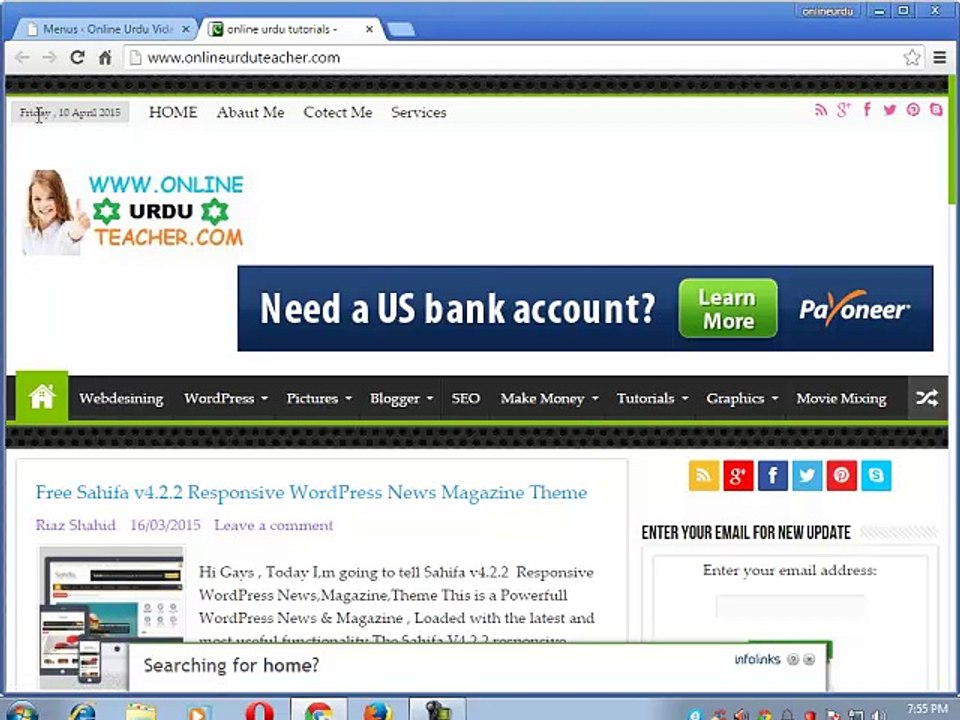960x720 pixels.
Task: Open the Twitter sidebar button
Action: click(807, 476)
